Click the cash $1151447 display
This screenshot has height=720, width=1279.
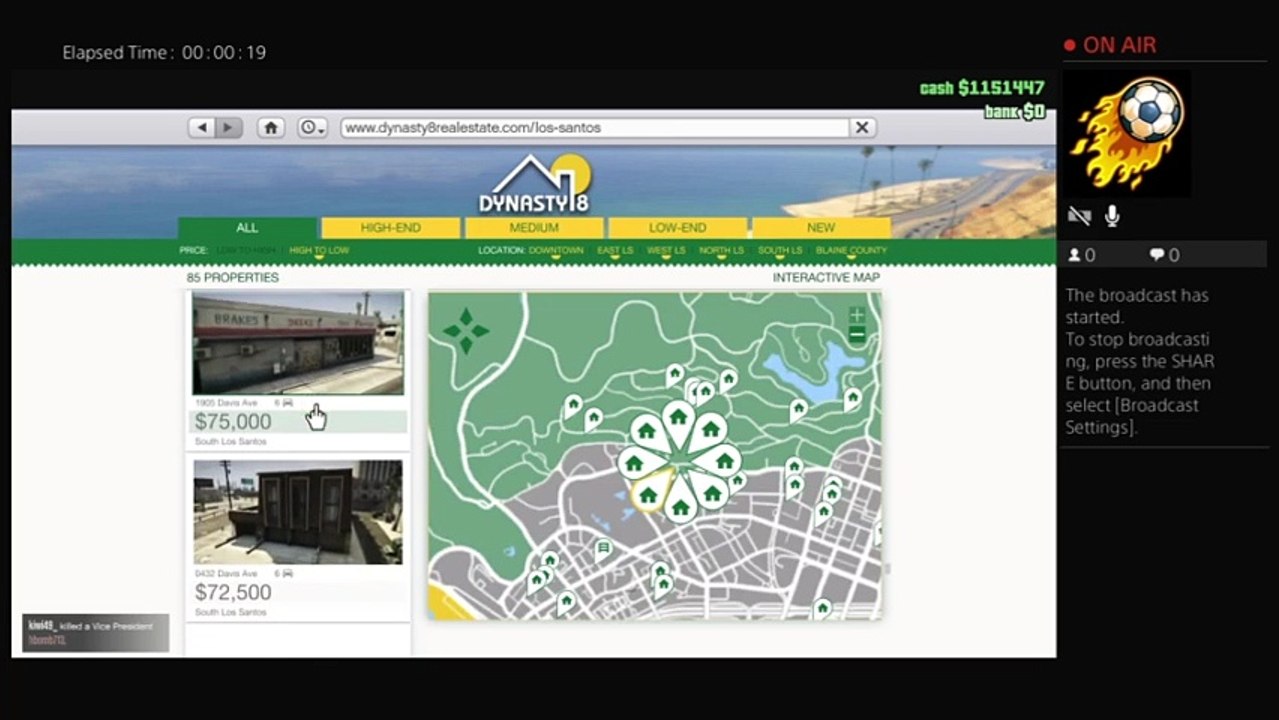(982, 88)
